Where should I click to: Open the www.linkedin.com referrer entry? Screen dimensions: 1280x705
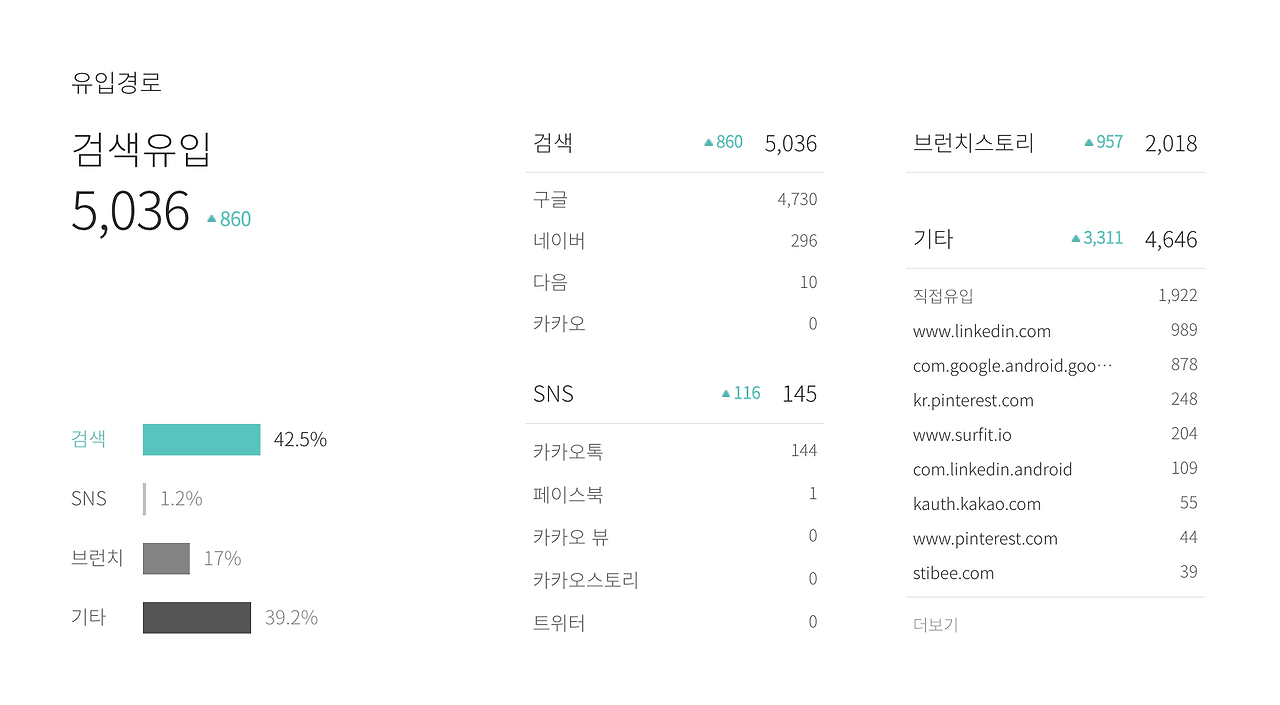[982, 330]
